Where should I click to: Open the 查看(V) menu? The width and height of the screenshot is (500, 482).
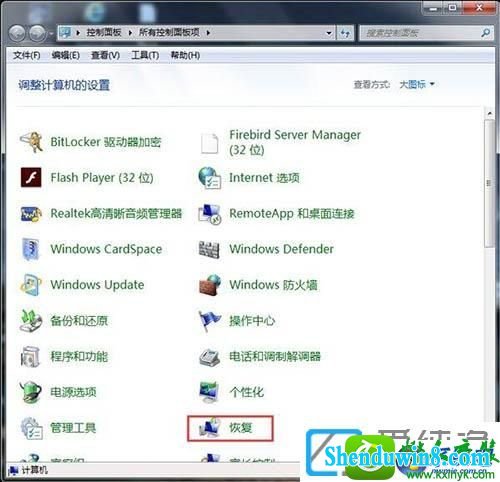[x=105, y=55]
